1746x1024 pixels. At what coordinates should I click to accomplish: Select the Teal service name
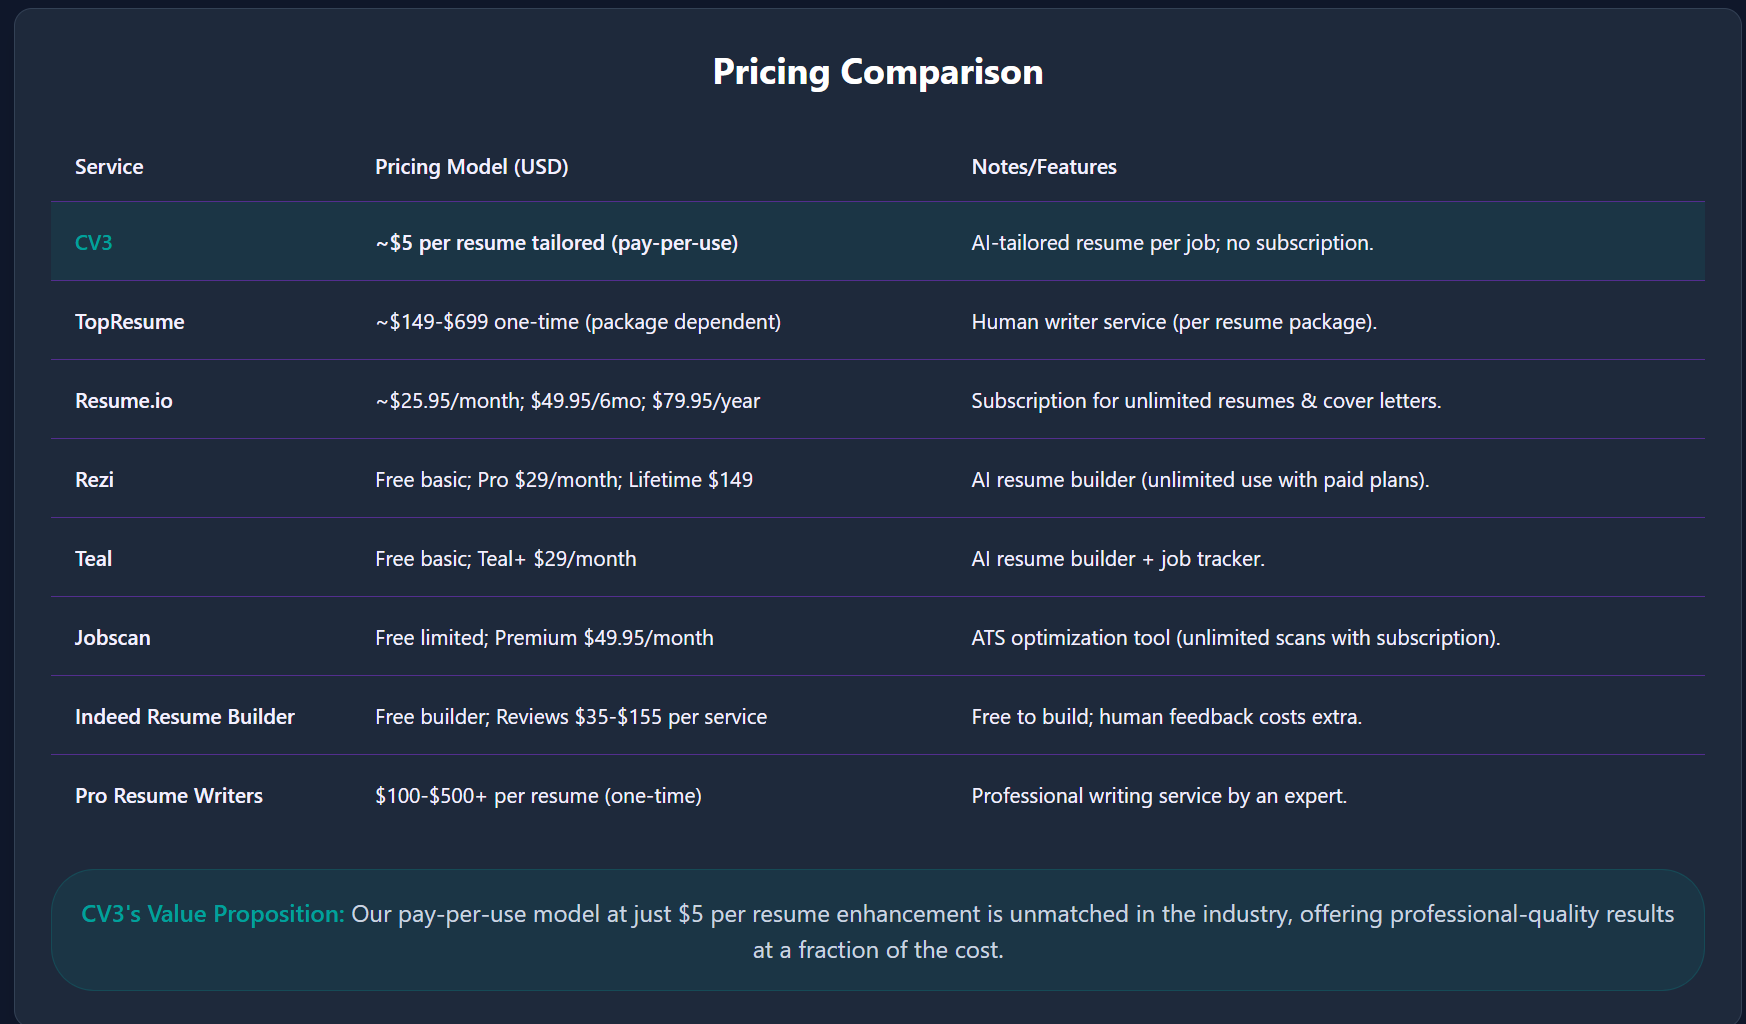(x=93, y=559)
